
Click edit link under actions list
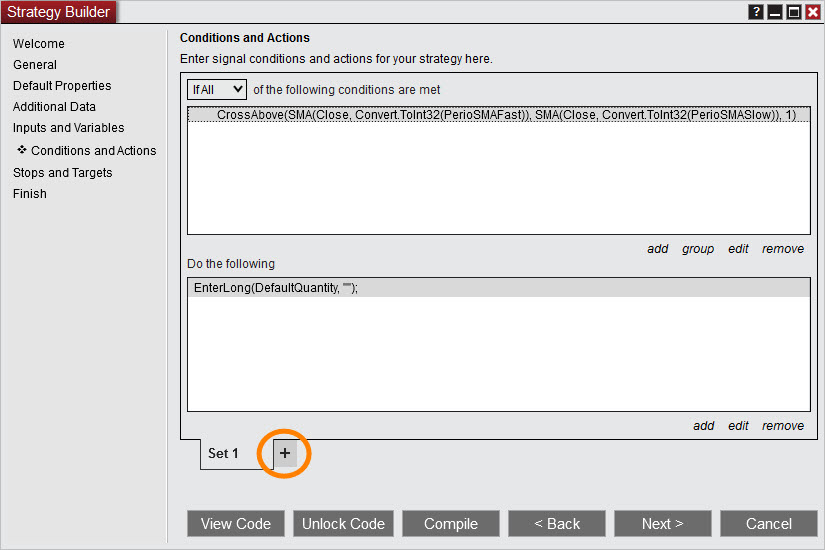tap(738, 426)
